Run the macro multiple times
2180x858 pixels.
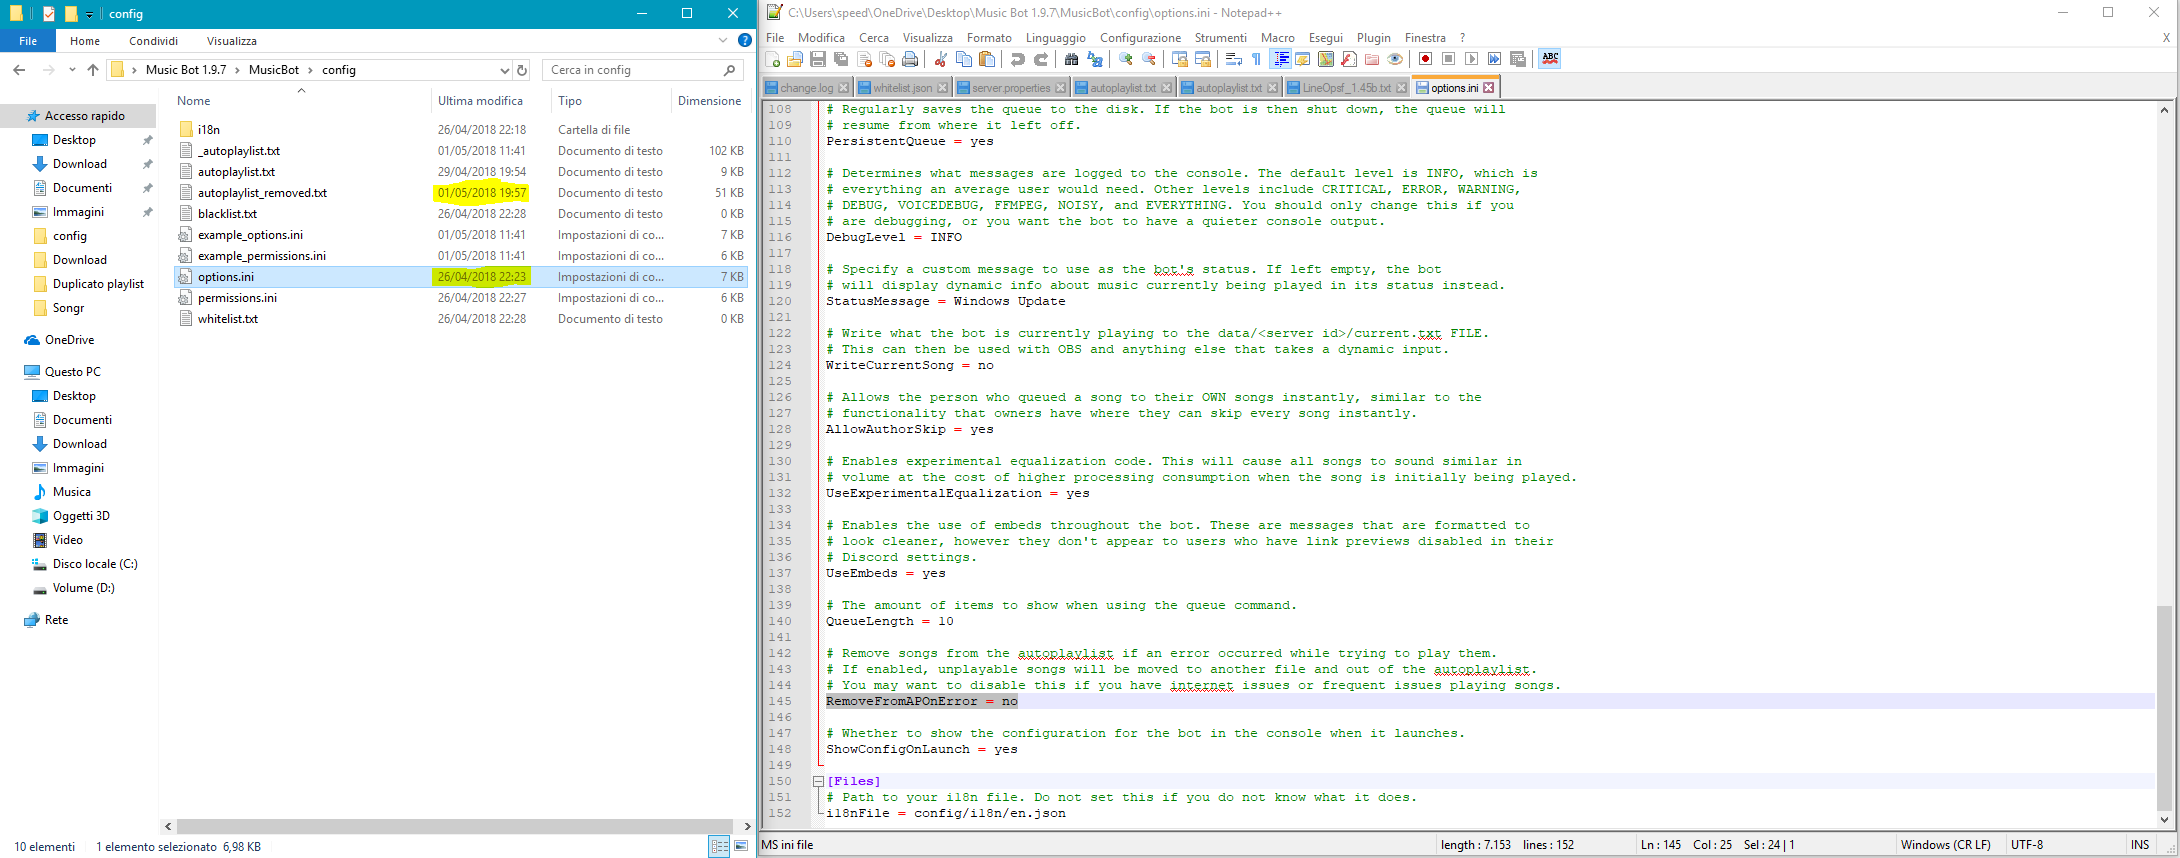click(1494, 59)
